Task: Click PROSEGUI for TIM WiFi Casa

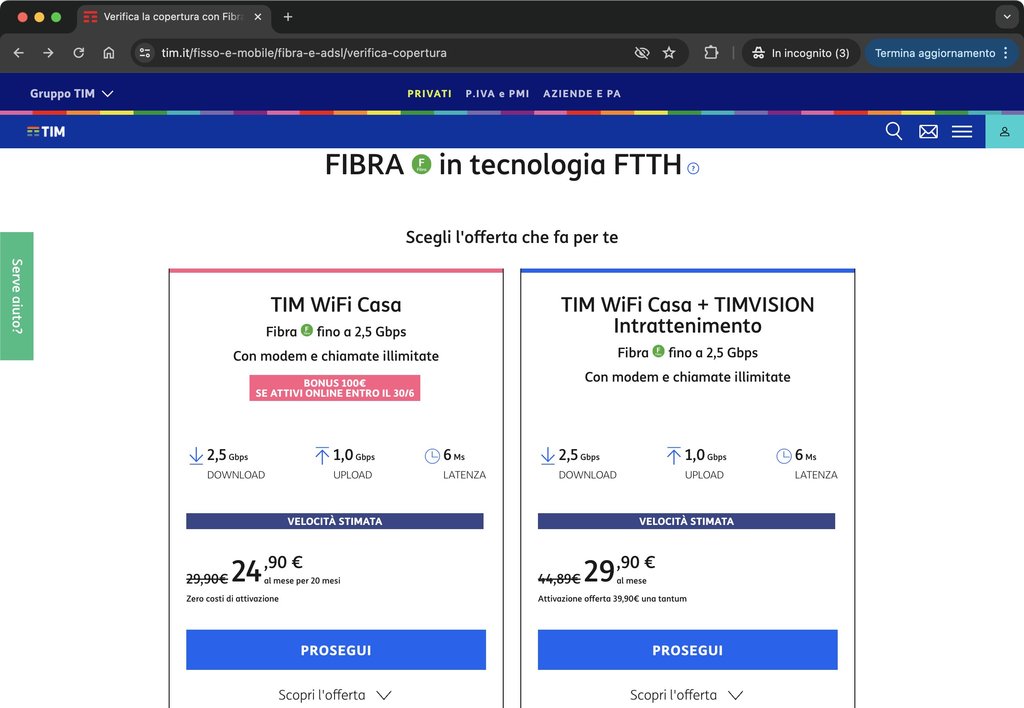Action: [x=336, y=650]
